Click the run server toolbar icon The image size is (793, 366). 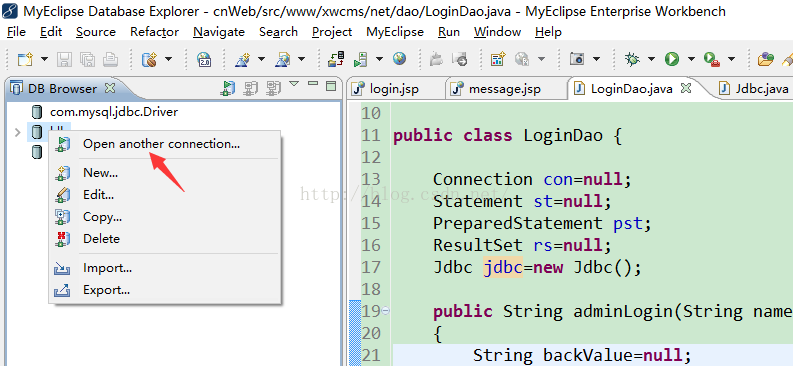tap(360, 60)
